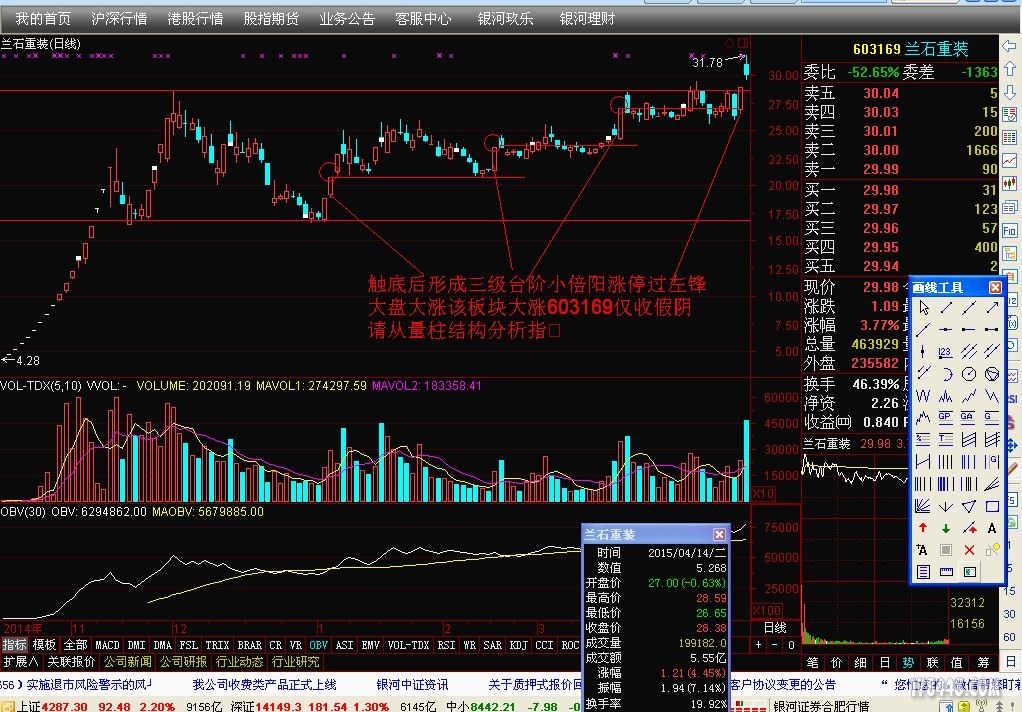
Task: Open 沪深行情 menu
Action: click(119, 19)
